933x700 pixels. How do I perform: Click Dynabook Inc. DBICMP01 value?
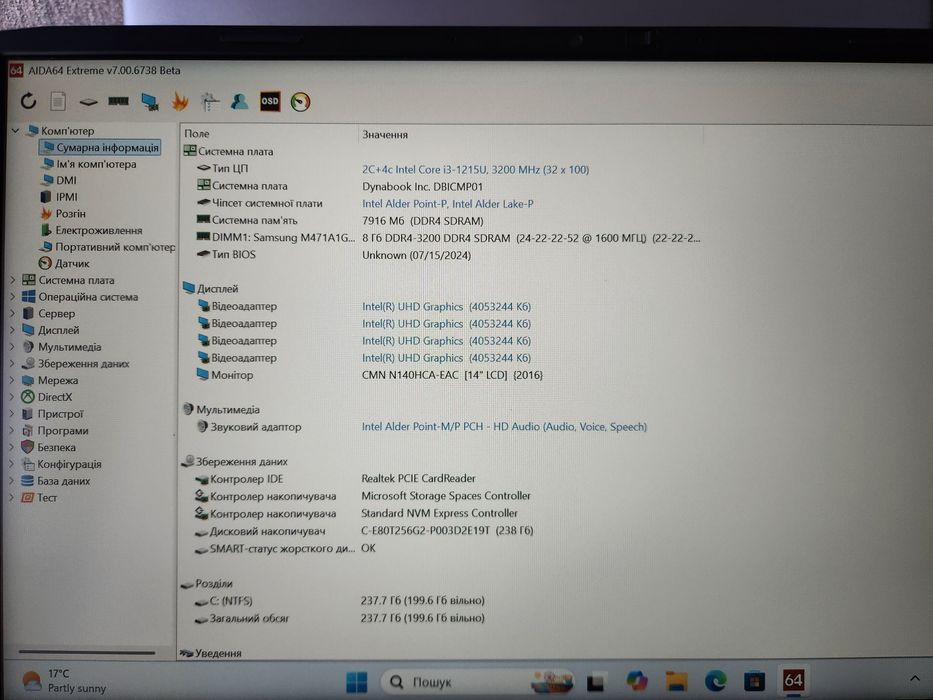tap(422, 186)
